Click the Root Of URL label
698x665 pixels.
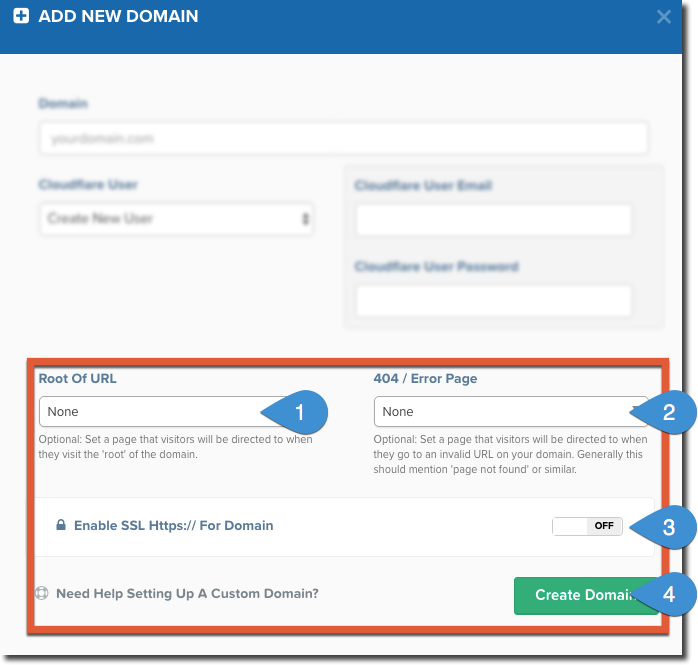[77, 378]
